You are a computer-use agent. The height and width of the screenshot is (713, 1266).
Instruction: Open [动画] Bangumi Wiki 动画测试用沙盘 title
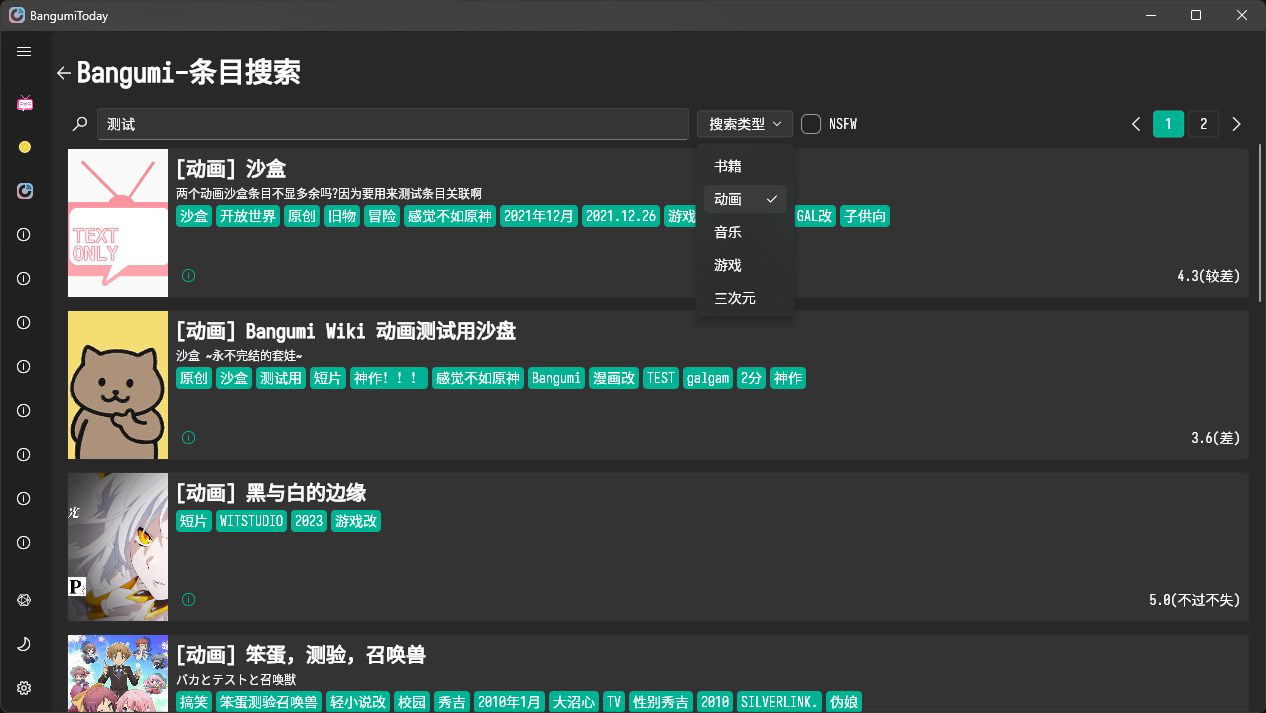point(346,330)
